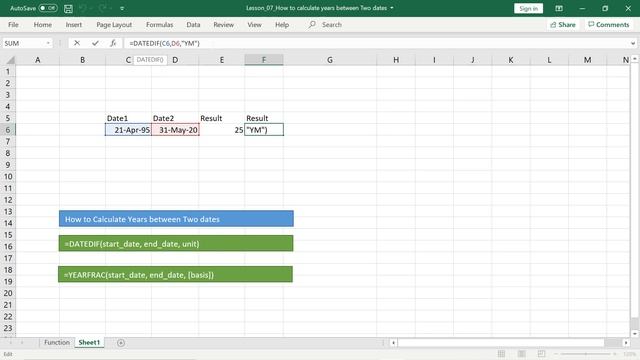Image resolution: width=640 pixels, height=360 pixels.
Task: Select the Sheet1 sheet tab
Action: [89, 342]
